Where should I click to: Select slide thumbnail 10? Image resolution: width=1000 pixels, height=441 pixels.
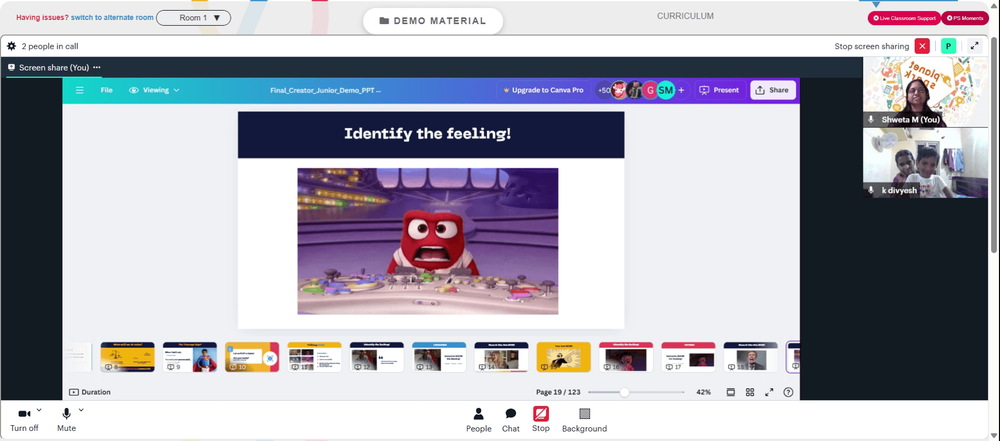pyautogui.click(x=252, y=357)
